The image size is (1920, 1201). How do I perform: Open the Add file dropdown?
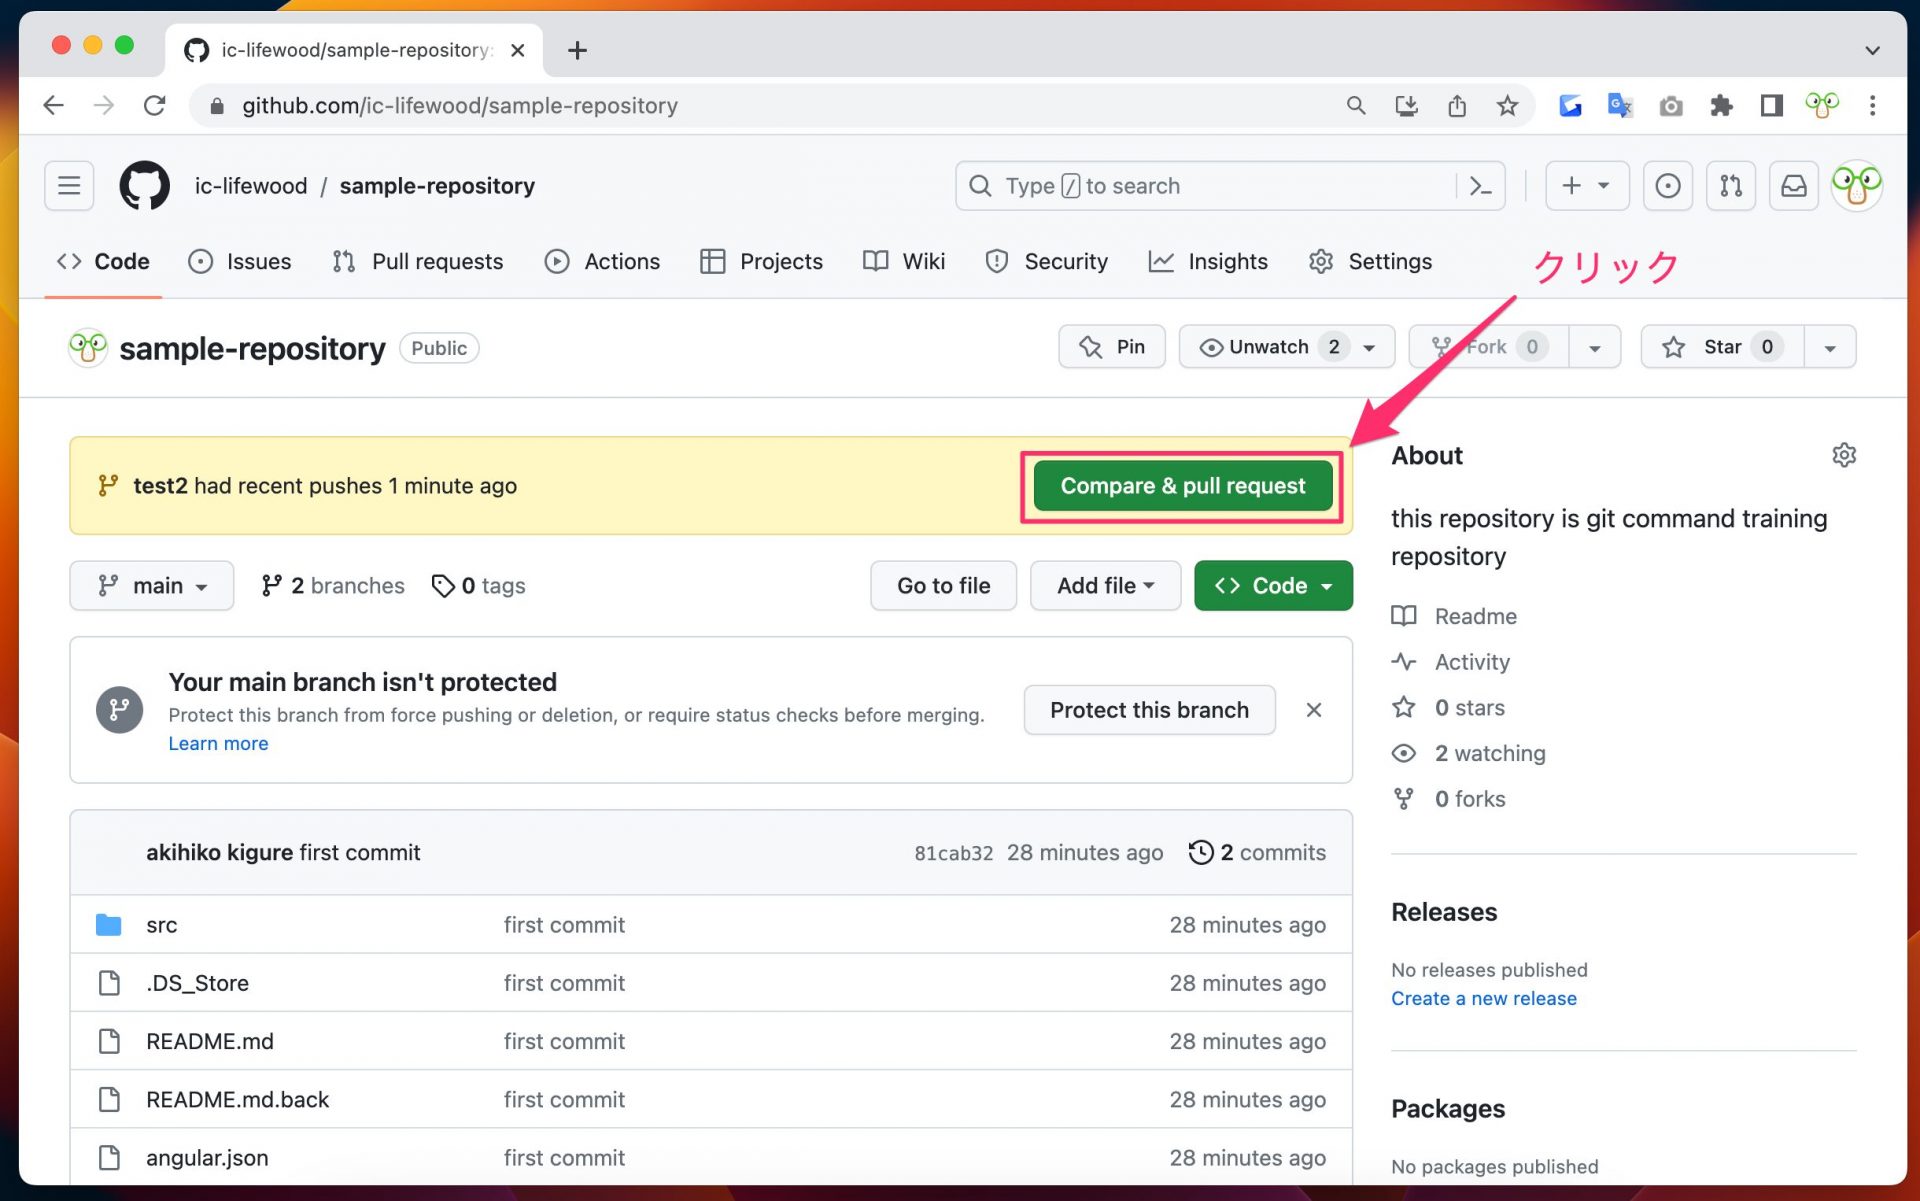tap(1105, 586)
